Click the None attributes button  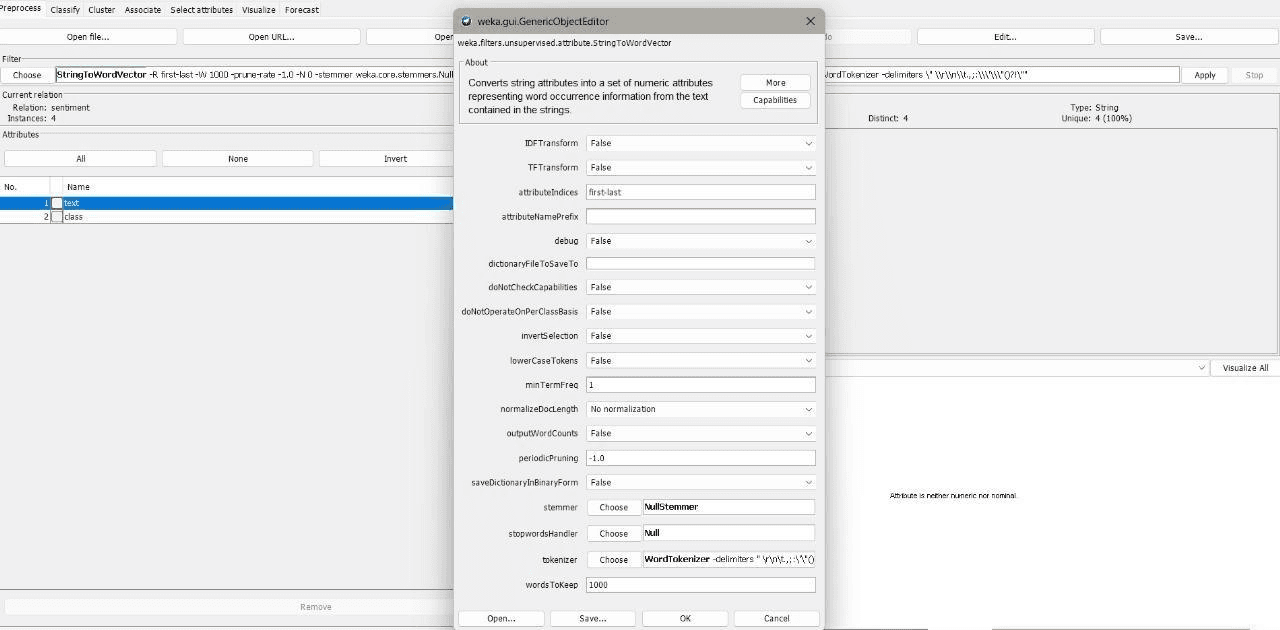(238, 159)
